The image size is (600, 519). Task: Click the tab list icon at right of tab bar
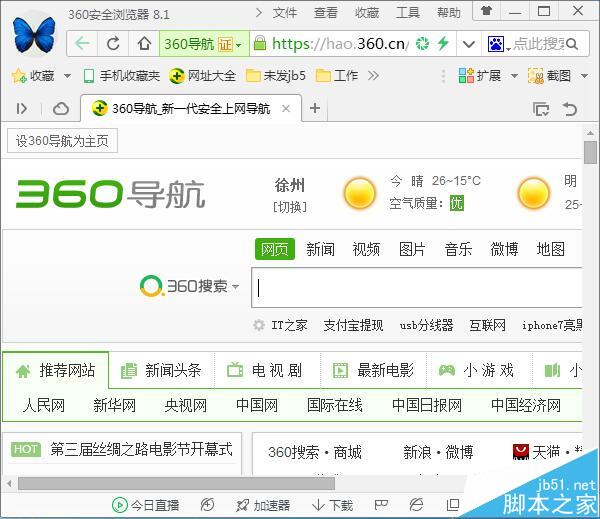[x=541, y=109]
